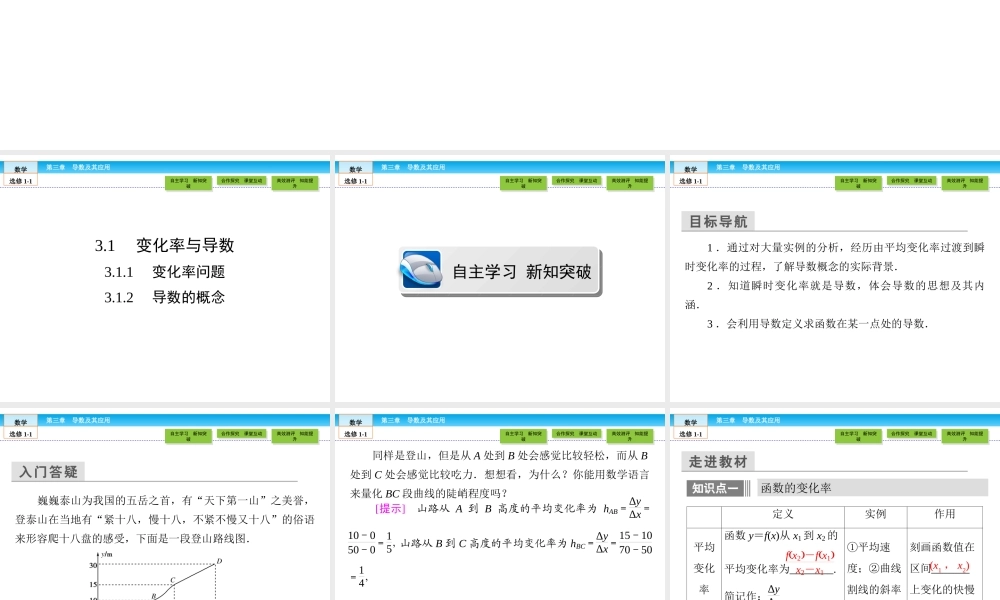Click the 选修1-1 badge on the first slide

tap(20, 183)
